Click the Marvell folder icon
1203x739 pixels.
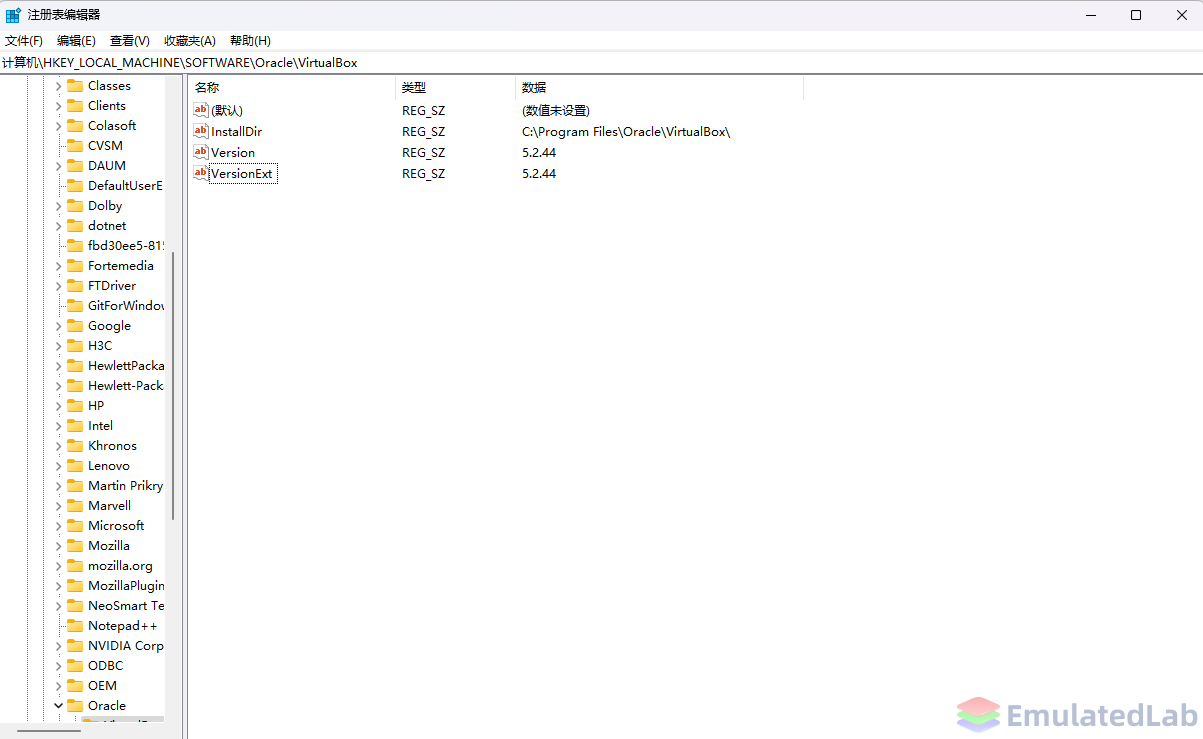point(75,506)
